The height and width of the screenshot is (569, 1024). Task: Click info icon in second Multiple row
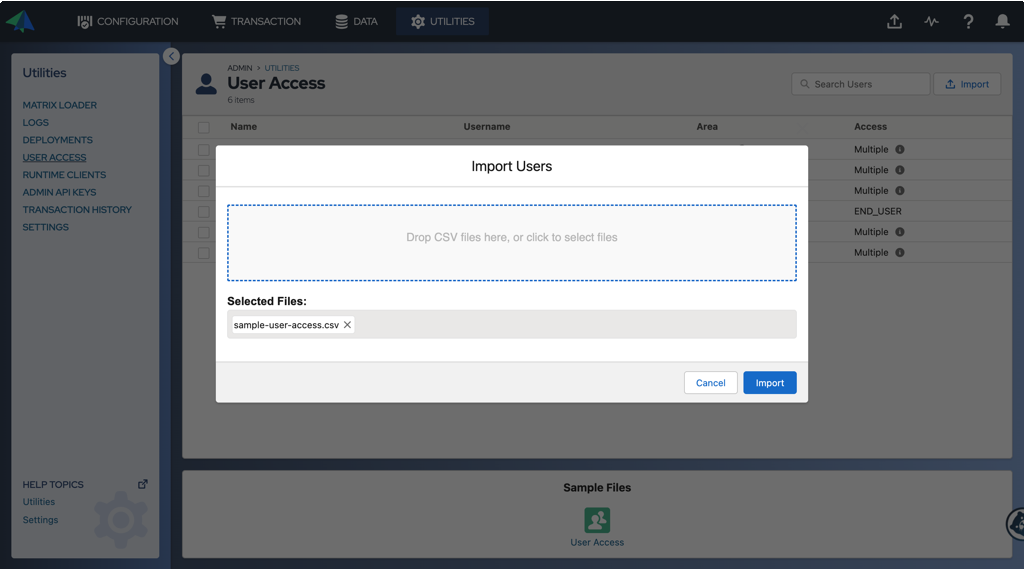pos(899,170)
